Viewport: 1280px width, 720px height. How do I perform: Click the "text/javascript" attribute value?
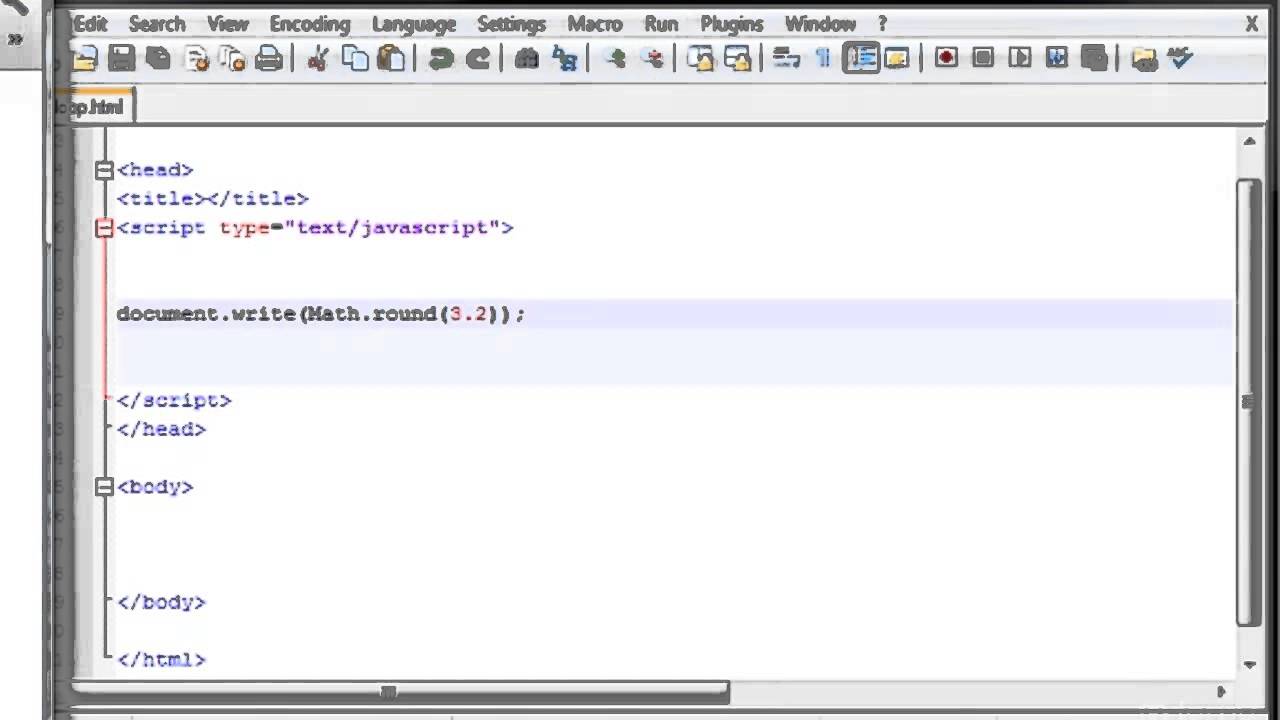tap(392, 228)
